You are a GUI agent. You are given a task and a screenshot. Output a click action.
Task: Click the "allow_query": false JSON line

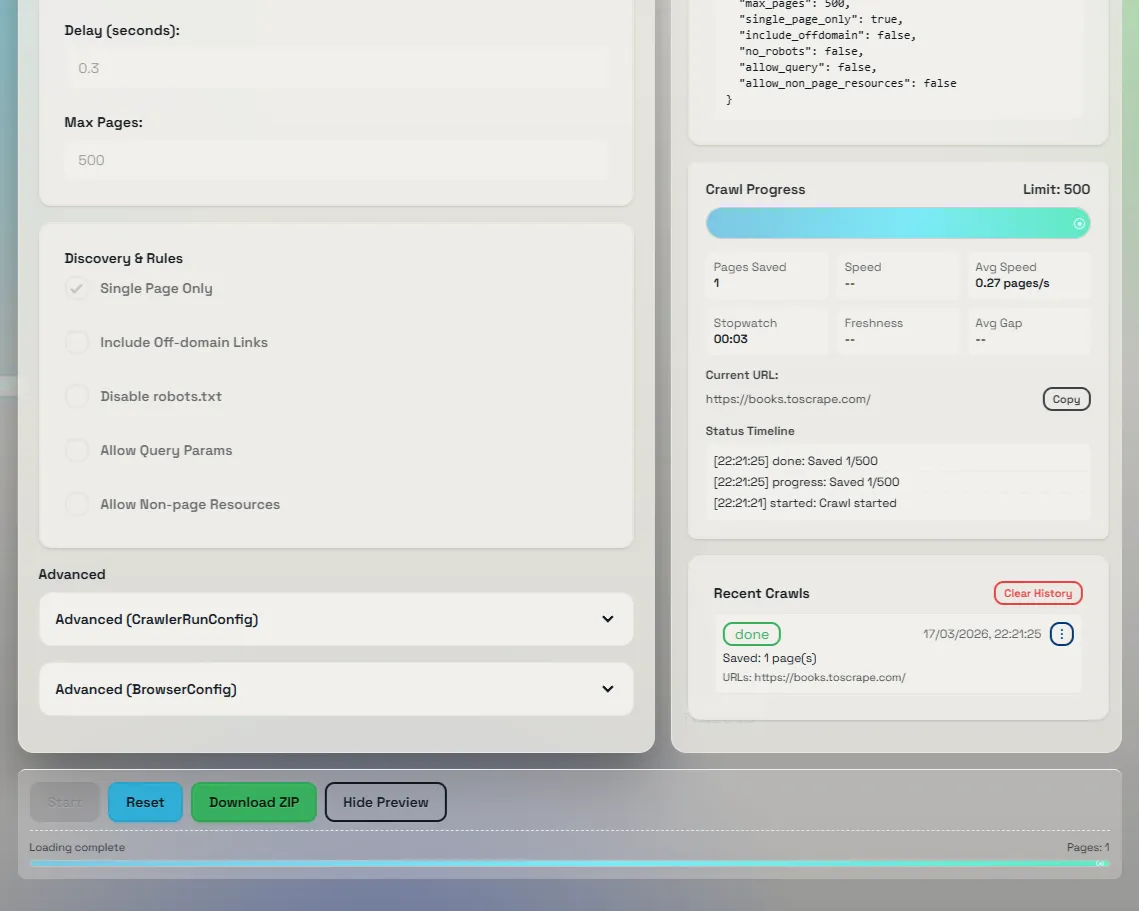pos(808,68)
